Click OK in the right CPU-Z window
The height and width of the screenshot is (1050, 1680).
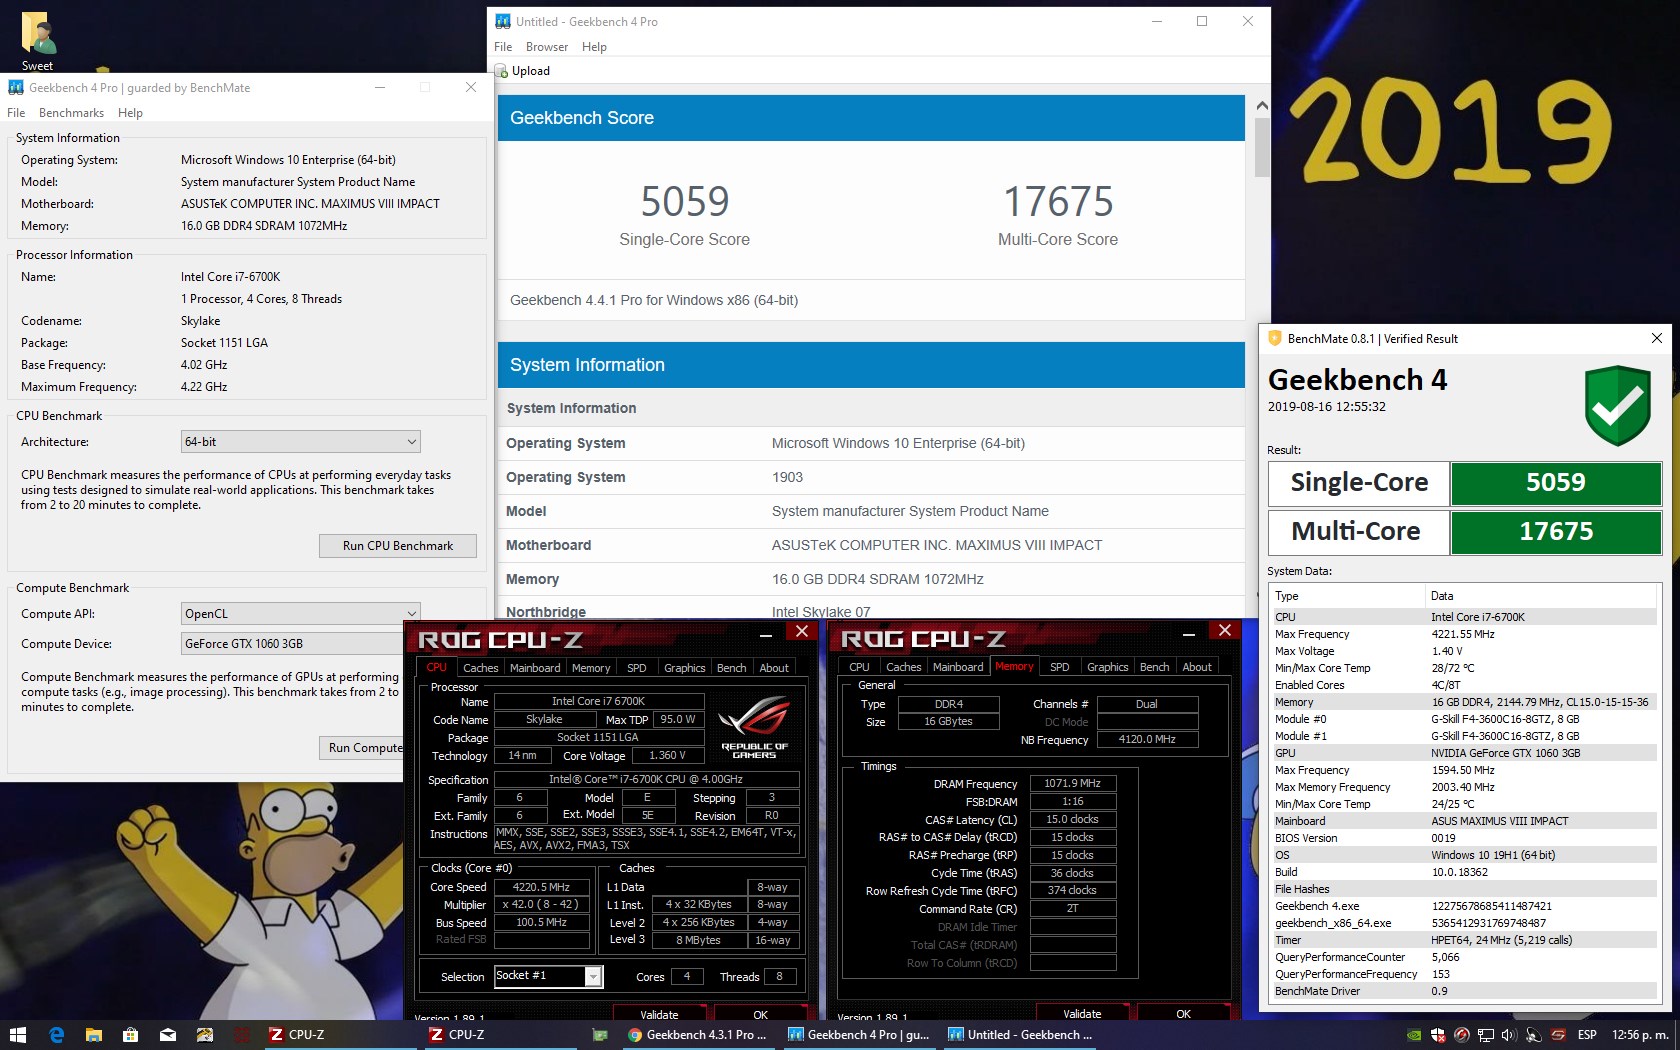[x=1183, y=1012]
